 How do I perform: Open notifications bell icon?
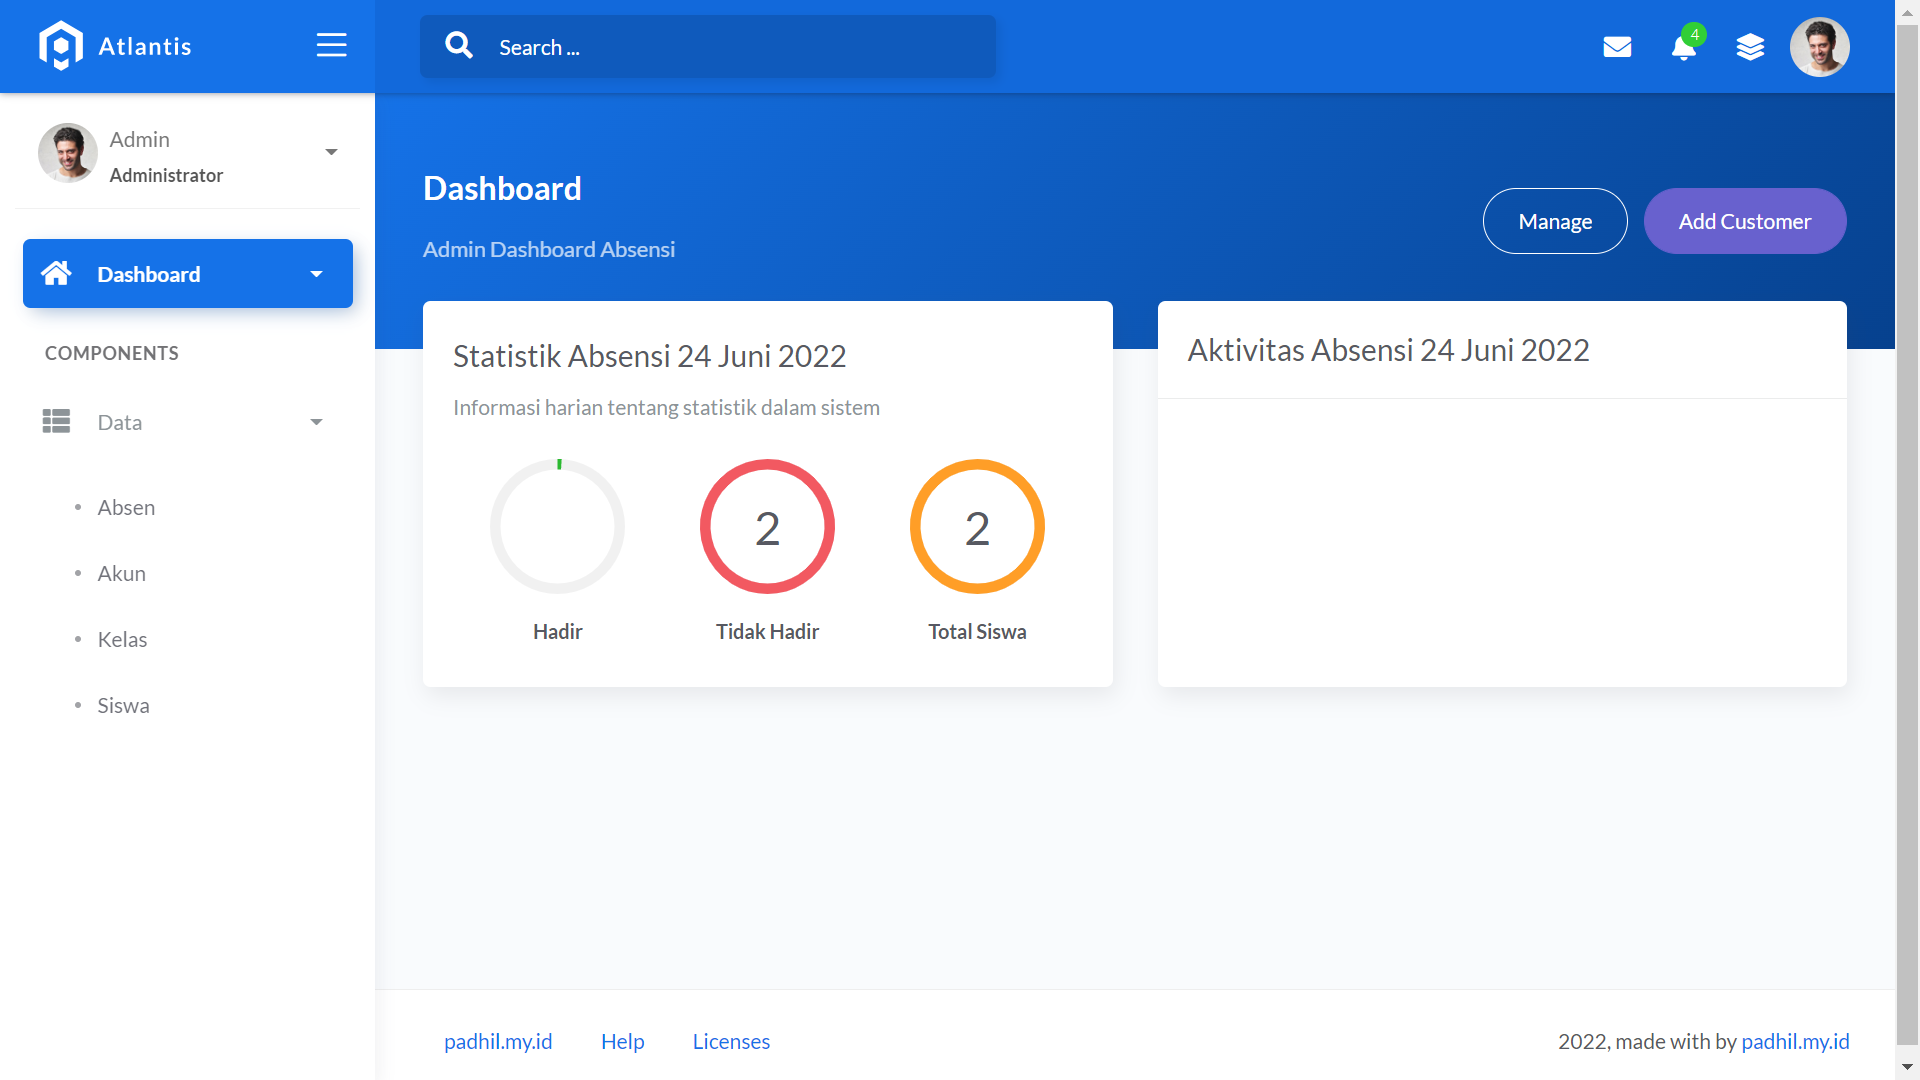(x=1684, y=47)
